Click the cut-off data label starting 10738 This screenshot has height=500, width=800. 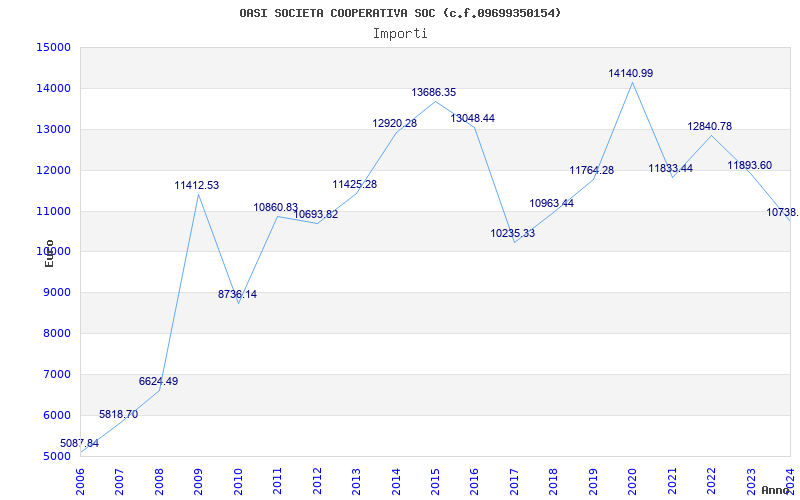pos(783,212)
